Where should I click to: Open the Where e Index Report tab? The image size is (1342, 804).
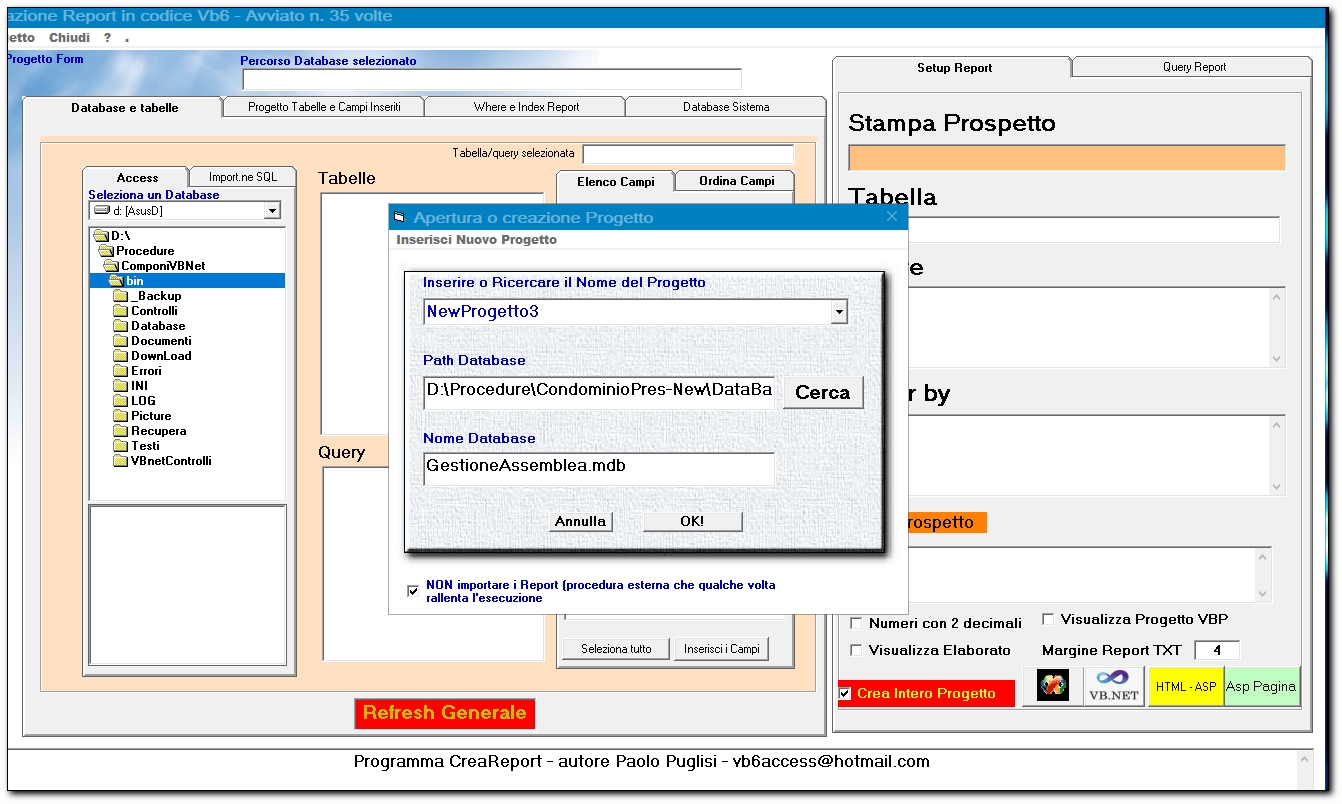[526, 107]
